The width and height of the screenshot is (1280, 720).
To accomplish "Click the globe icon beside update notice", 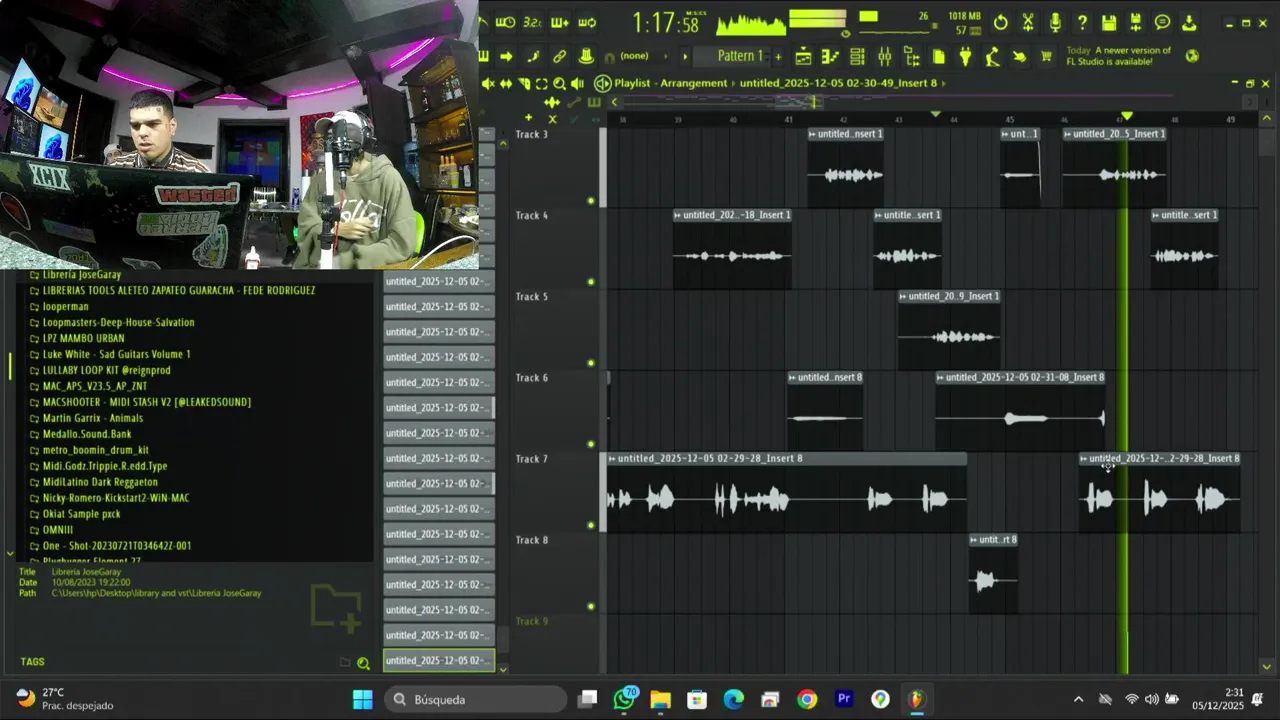I will click(x=1192, y=56).
